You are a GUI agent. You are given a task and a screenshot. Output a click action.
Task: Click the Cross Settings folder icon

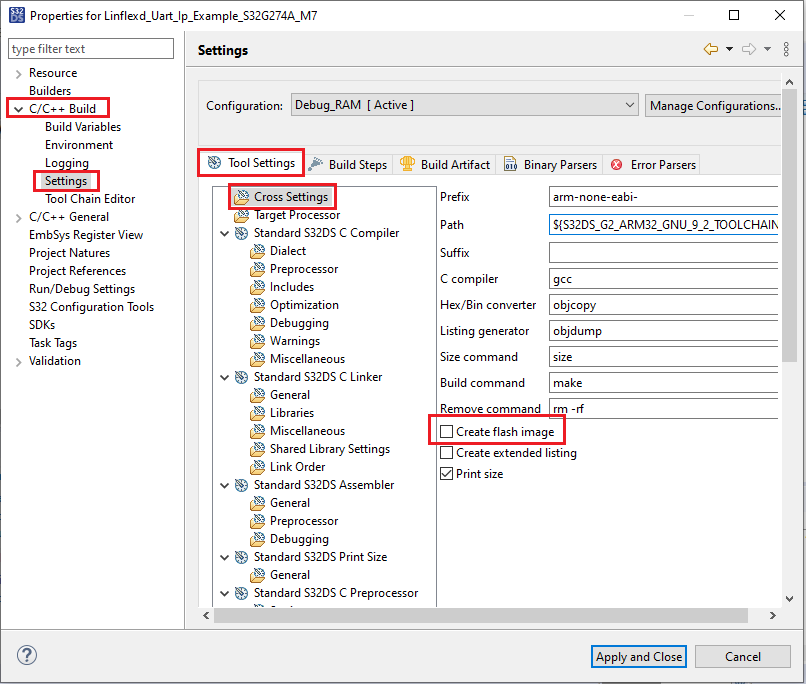click(x=241, y=197)
